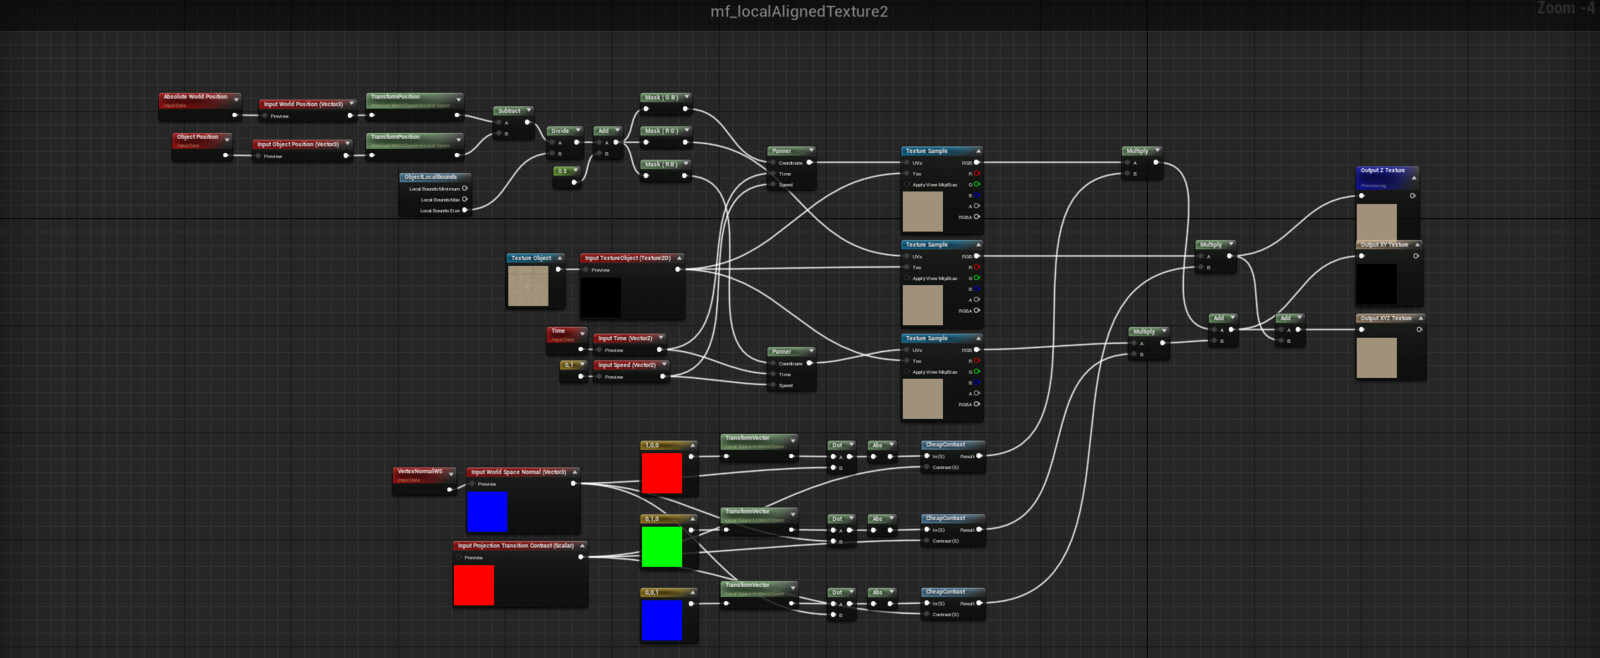Click the Local Bounds Max output pin
The width and height of the screenshot is (1600, 658).
pos(465,199)
